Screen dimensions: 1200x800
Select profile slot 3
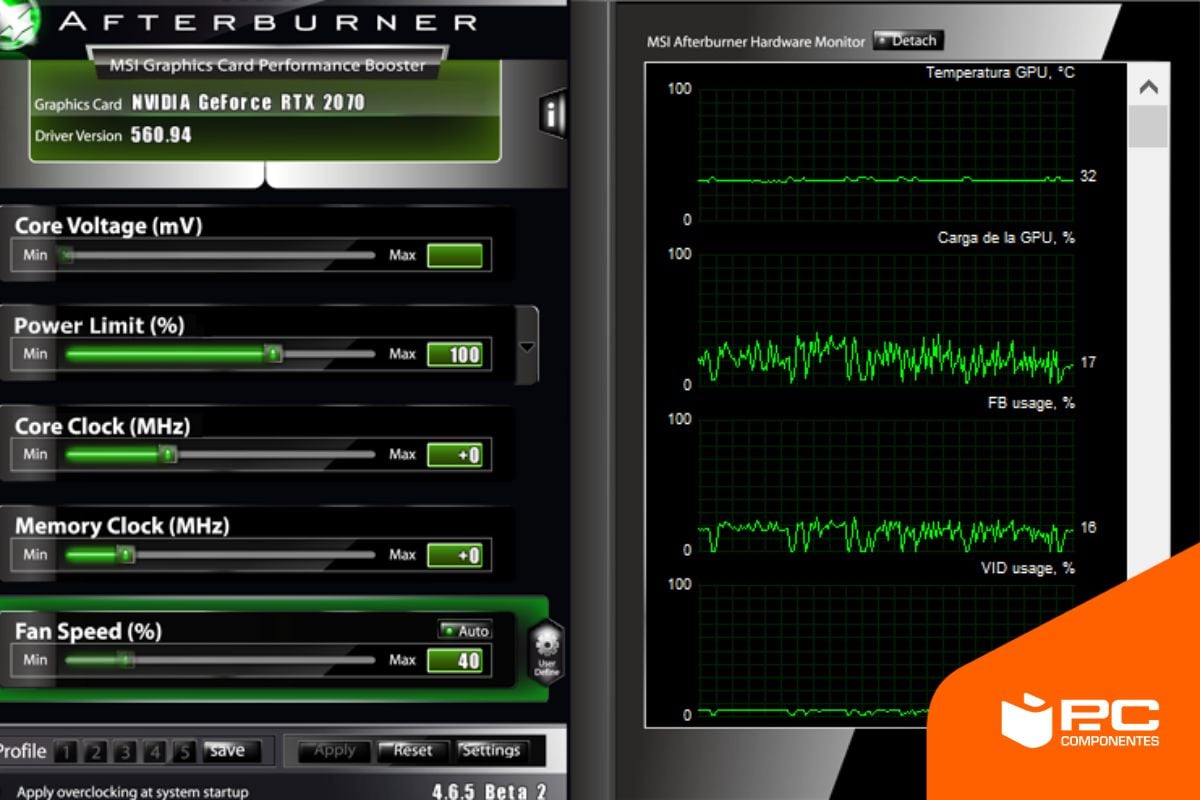pos(125,752)
